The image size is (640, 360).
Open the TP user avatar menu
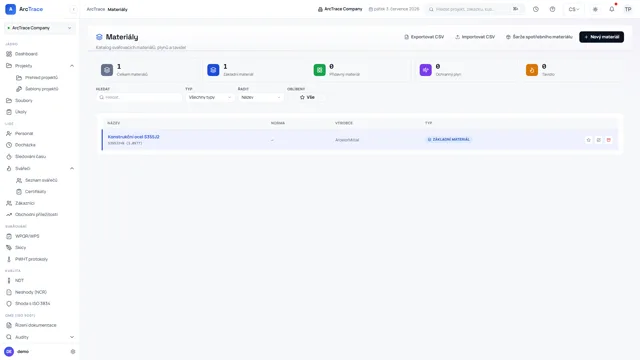click(x=628, y=9)
